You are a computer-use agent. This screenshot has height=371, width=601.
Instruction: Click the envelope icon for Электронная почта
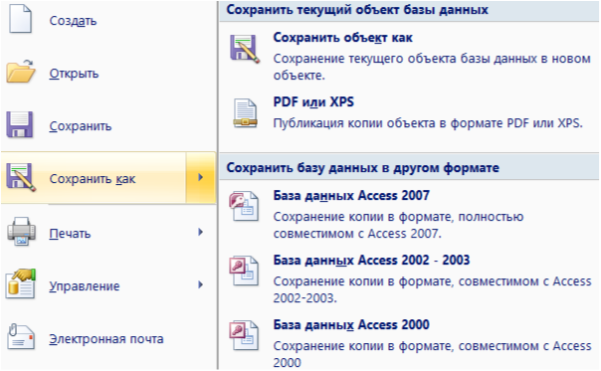click(21, 337)
